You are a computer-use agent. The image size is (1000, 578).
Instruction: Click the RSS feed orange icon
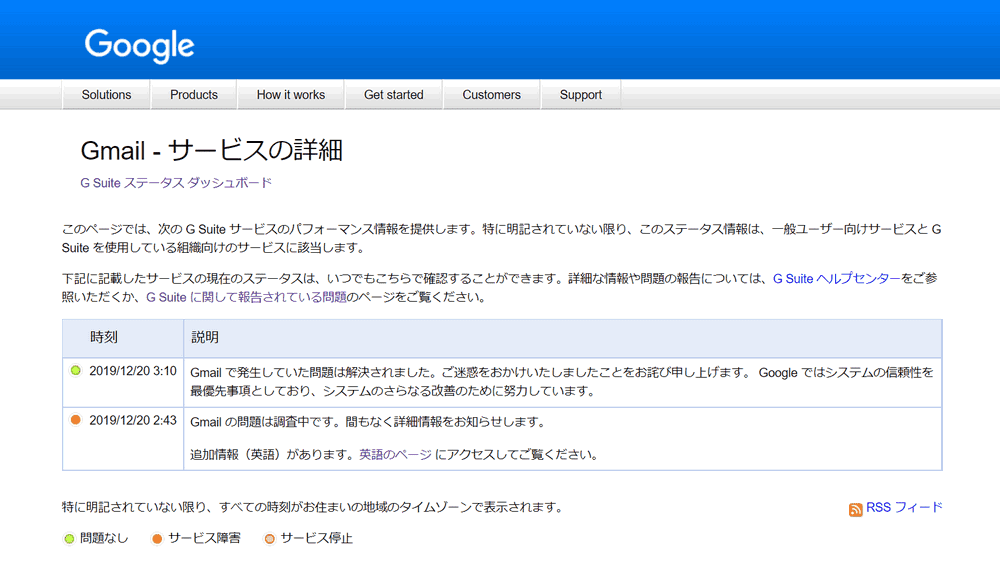coord(855,509)
